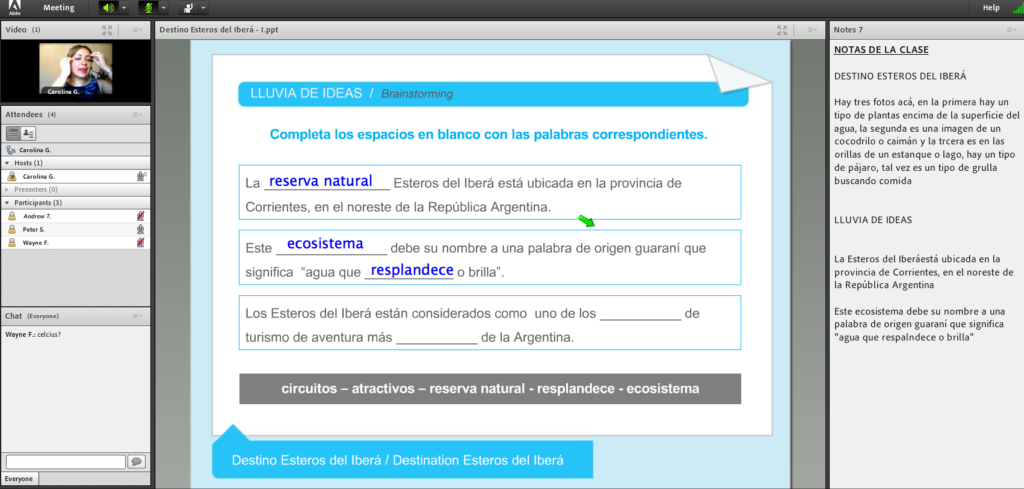The height and width of the screenshot is (489, 1024).
Task: Open the status options dropdown arrow
Action: pos(203,7)
